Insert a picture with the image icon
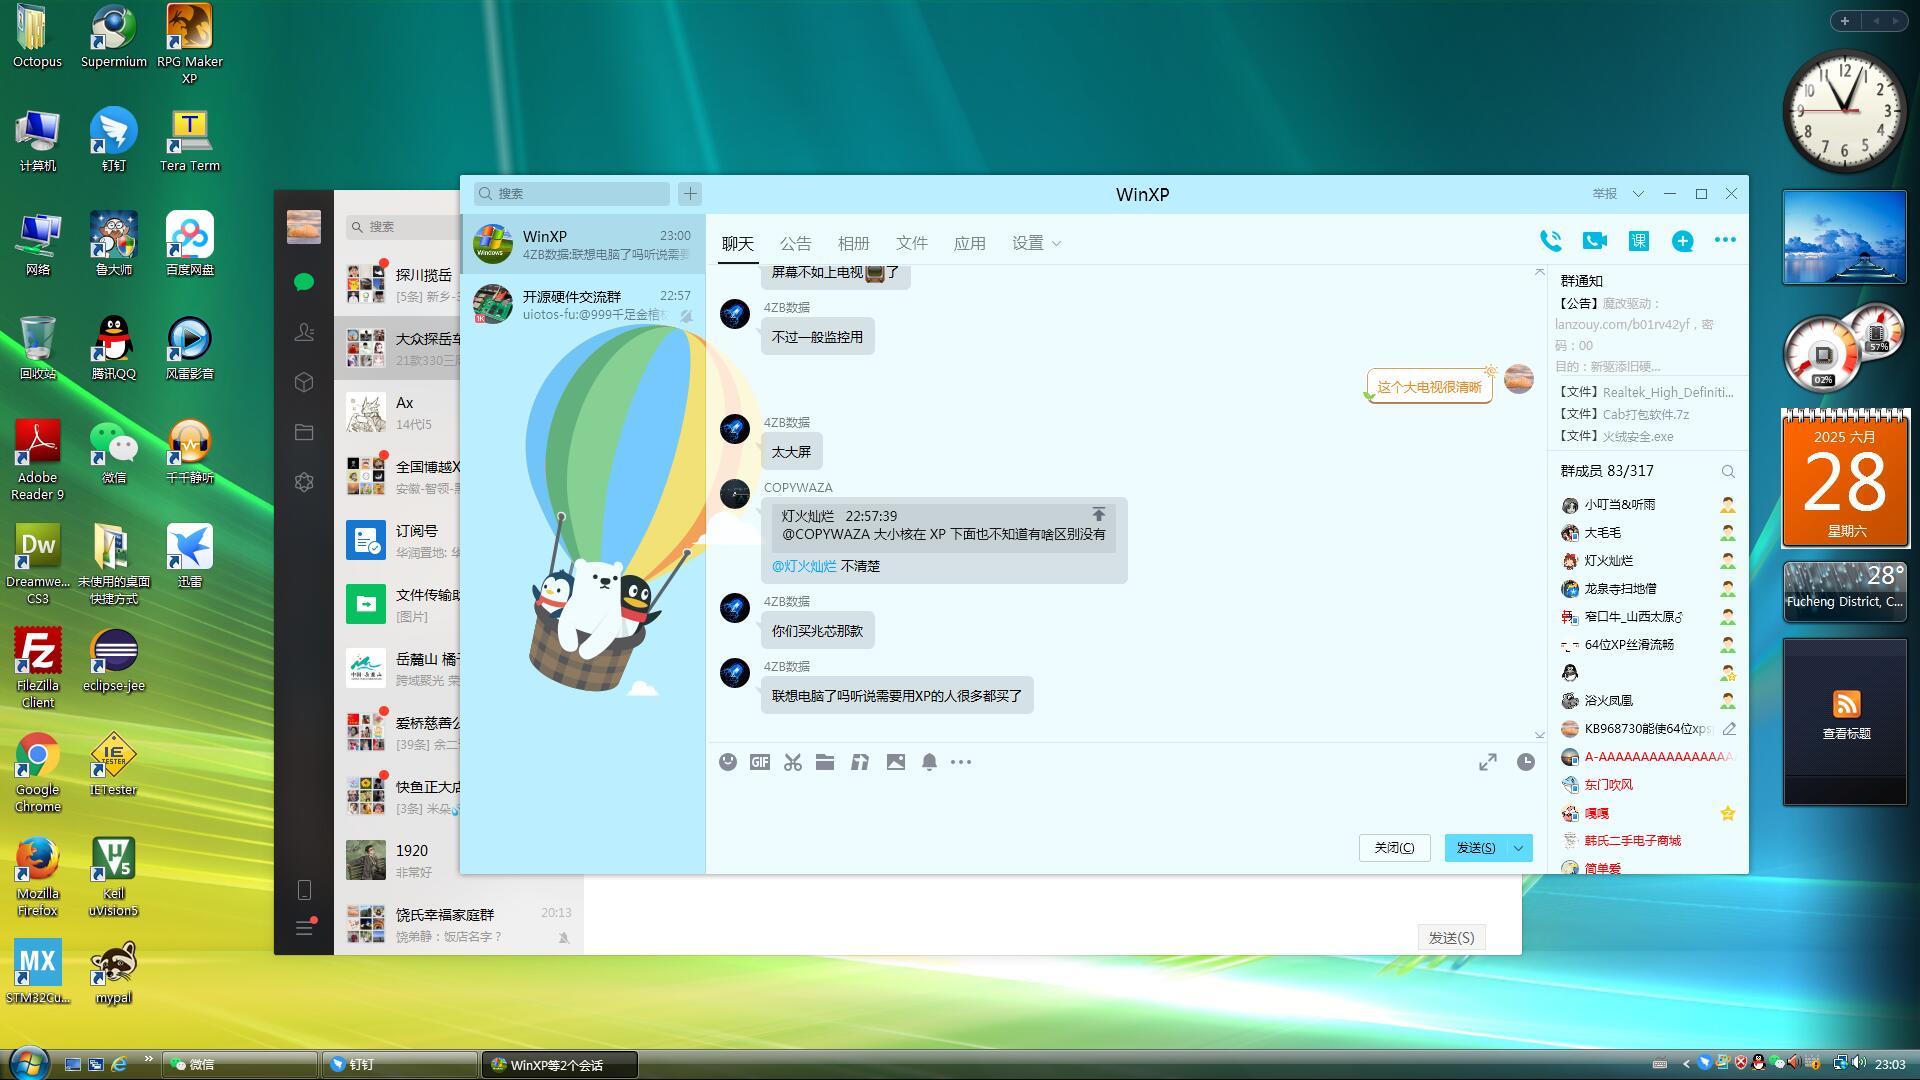Screen dimensions: 1920x1080 (896, 762)
